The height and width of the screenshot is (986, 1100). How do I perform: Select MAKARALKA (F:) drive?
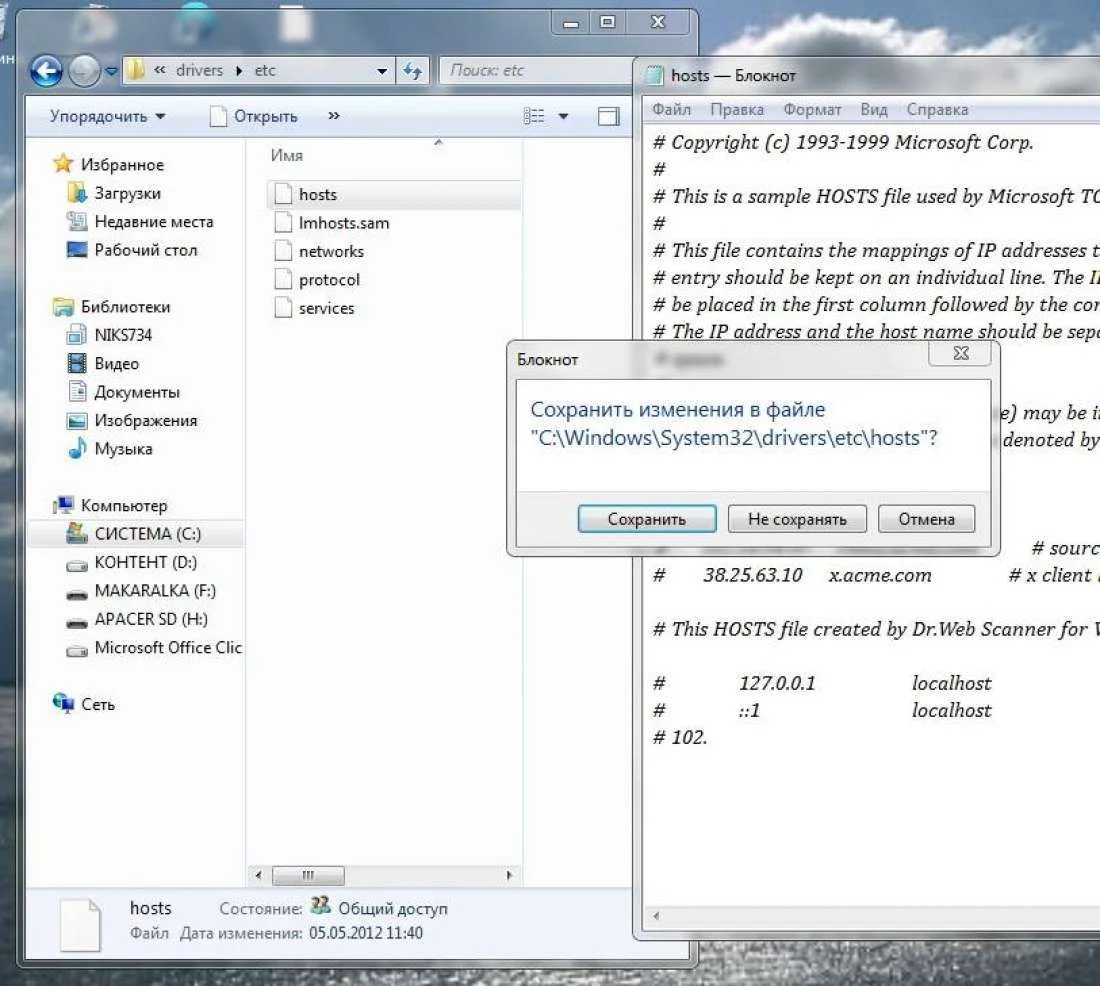coord(155,591)
